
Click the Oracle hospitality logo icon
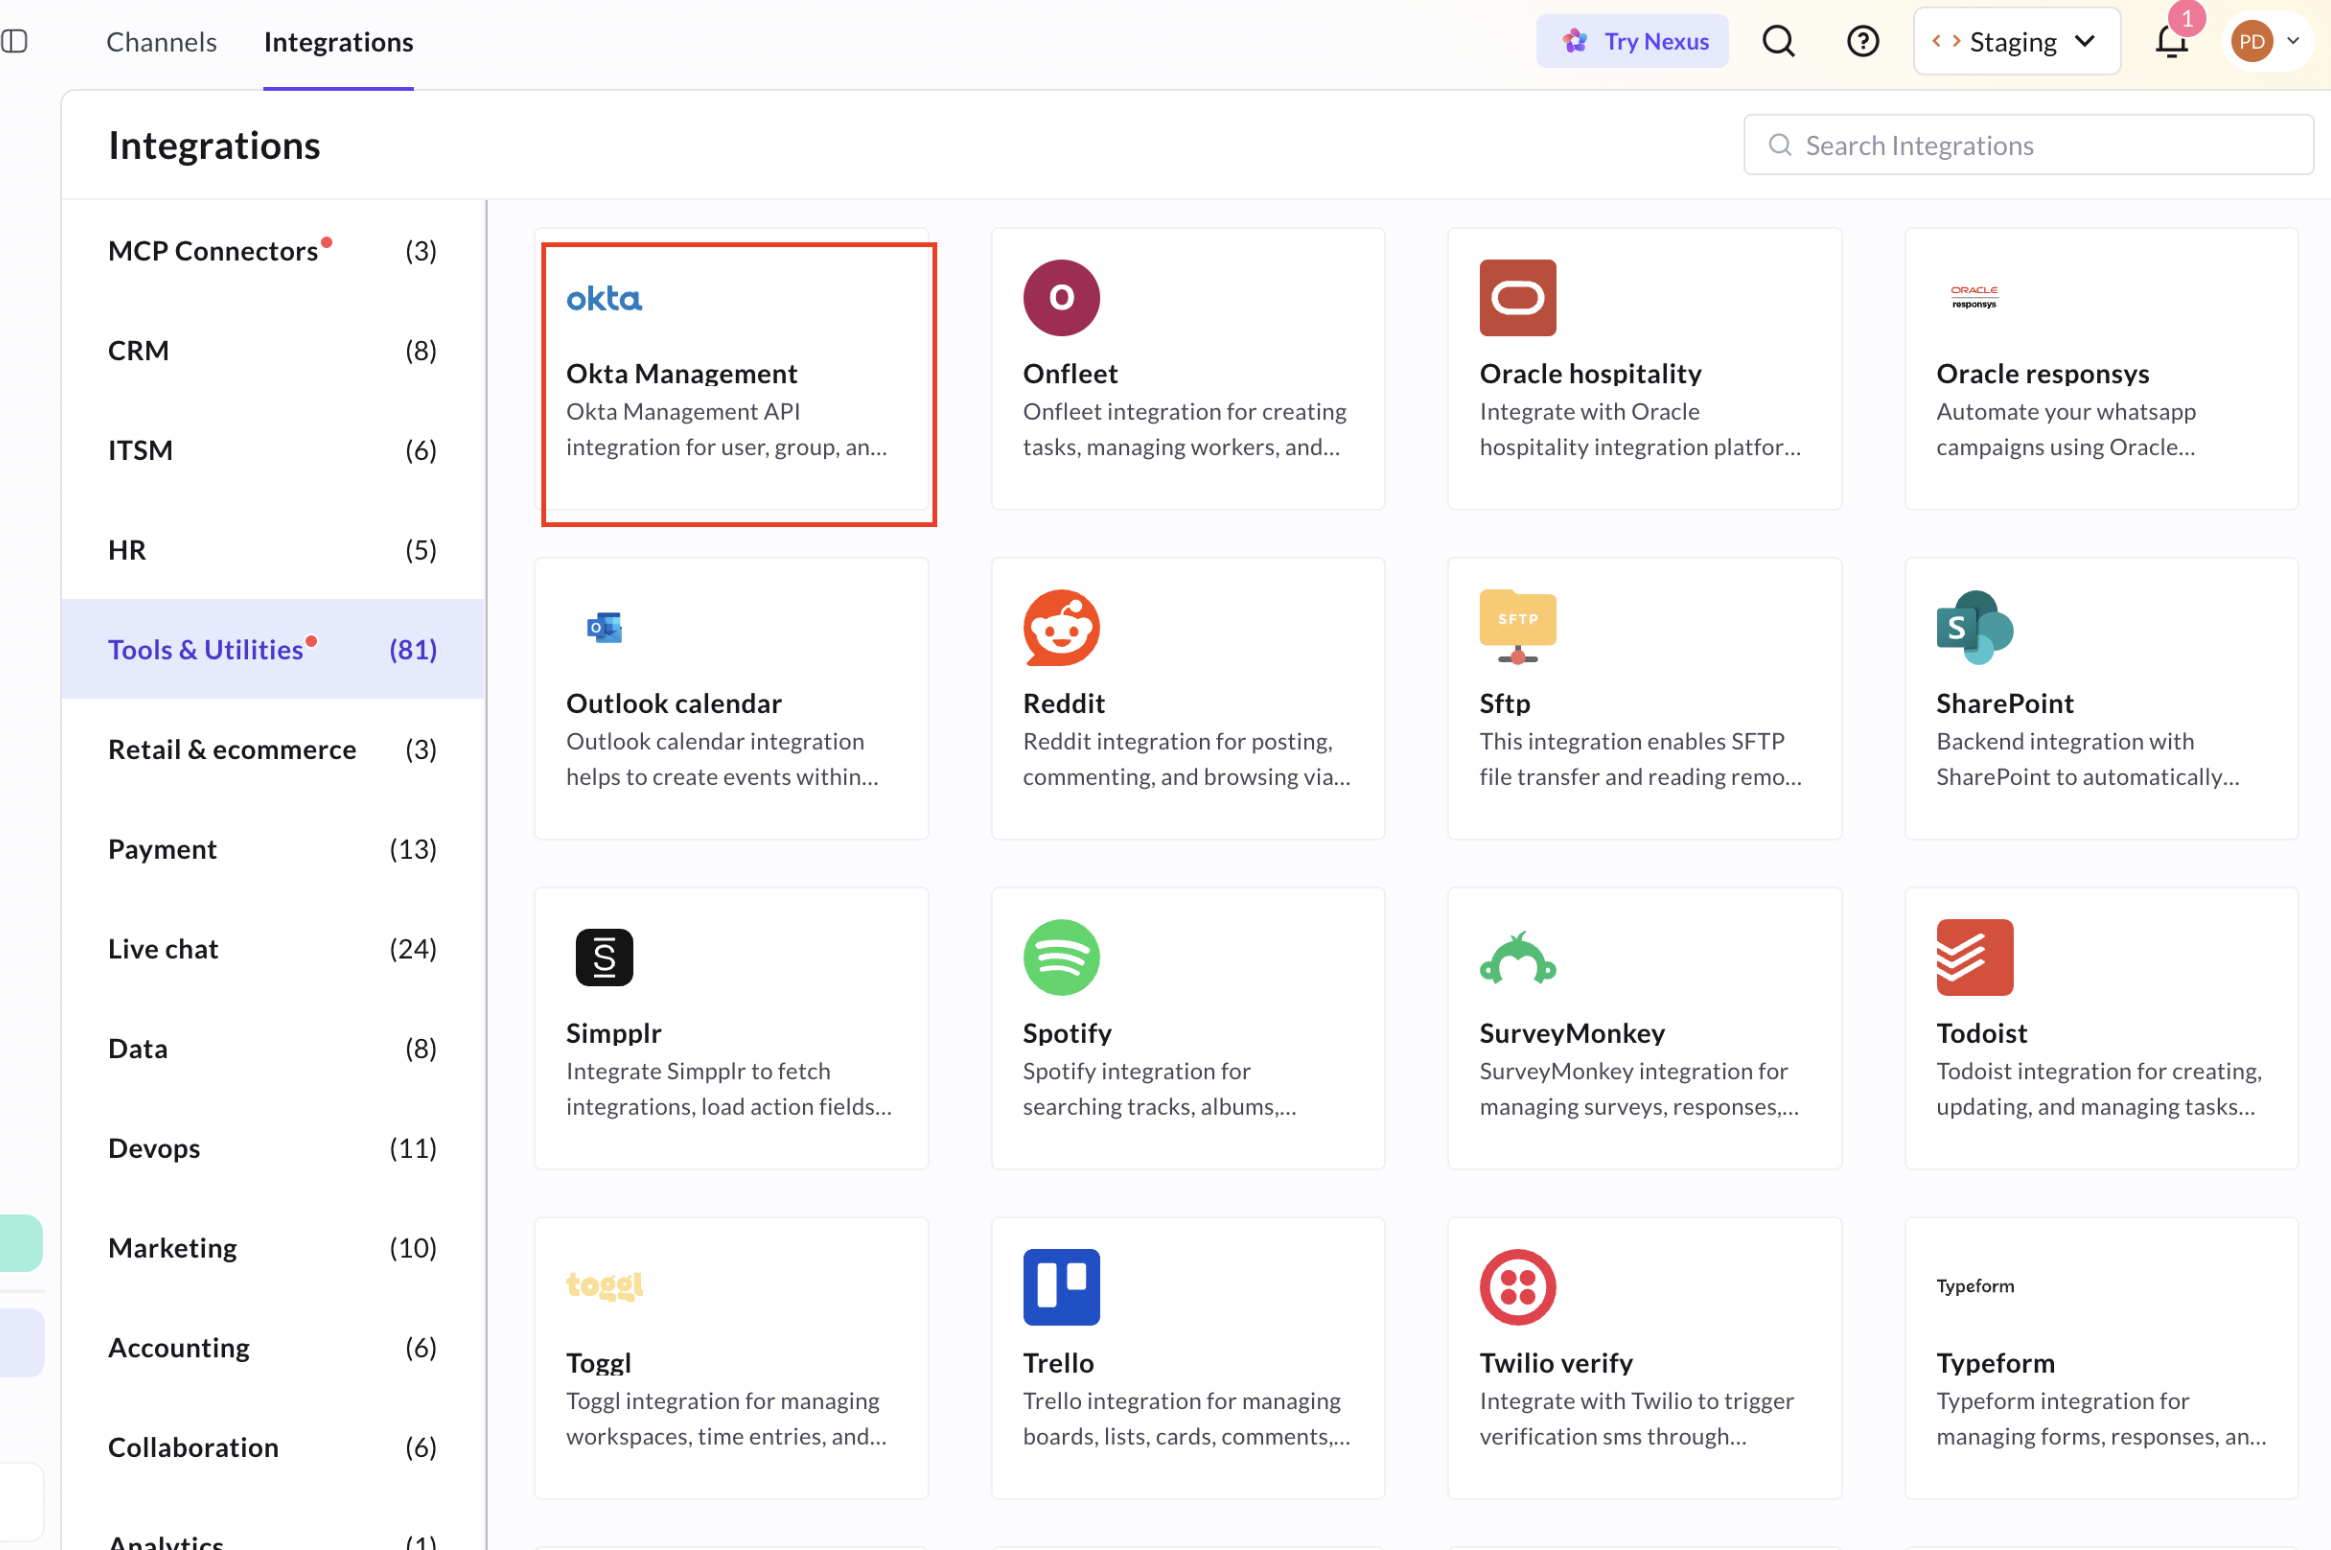coord(1518,298)
